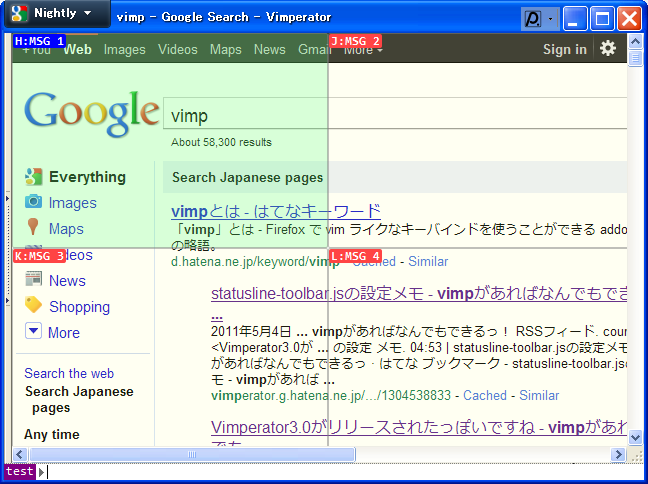Open News in the top navigation bar
Image resolution: width=648 pixels, height=484 pixels.
click(269, 50)
